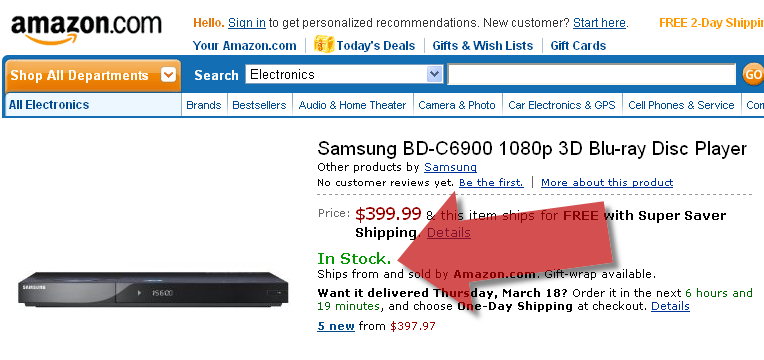Viewport: 764px width, 360px height.
Task: Open the Sign in link
Action: tap(247, 23)
